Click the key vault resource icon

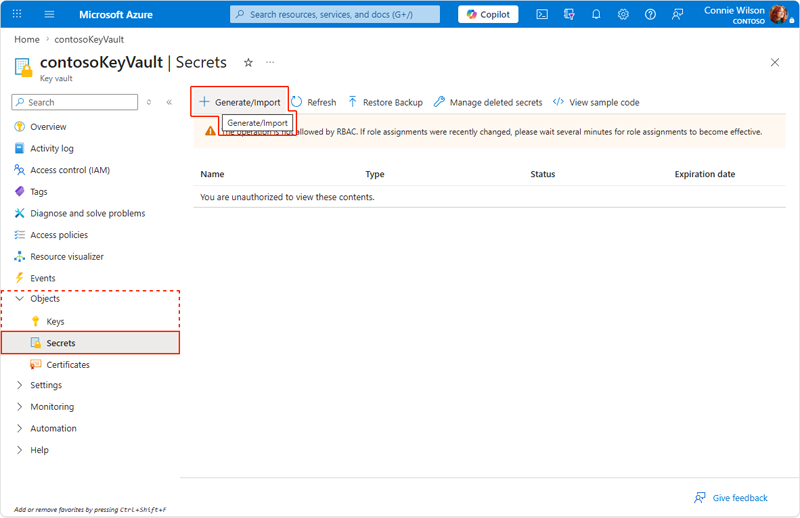click(23, 67)
